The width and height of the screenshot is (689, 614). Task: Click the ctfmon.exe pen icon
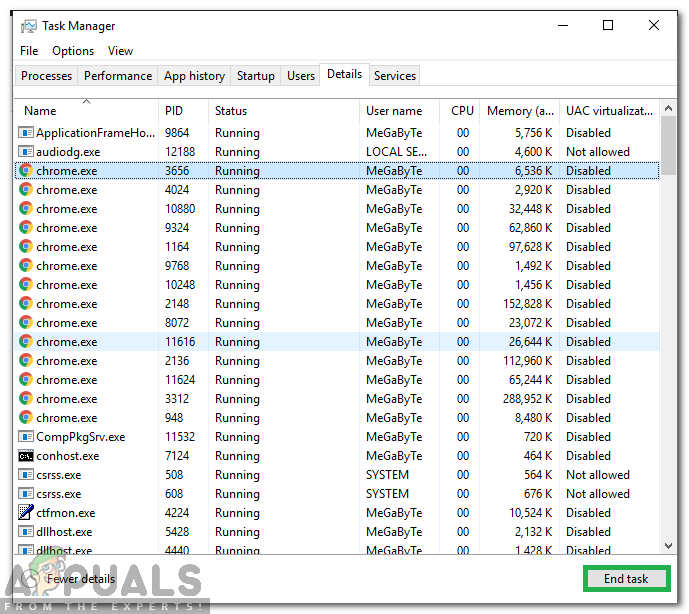(26, 512)
